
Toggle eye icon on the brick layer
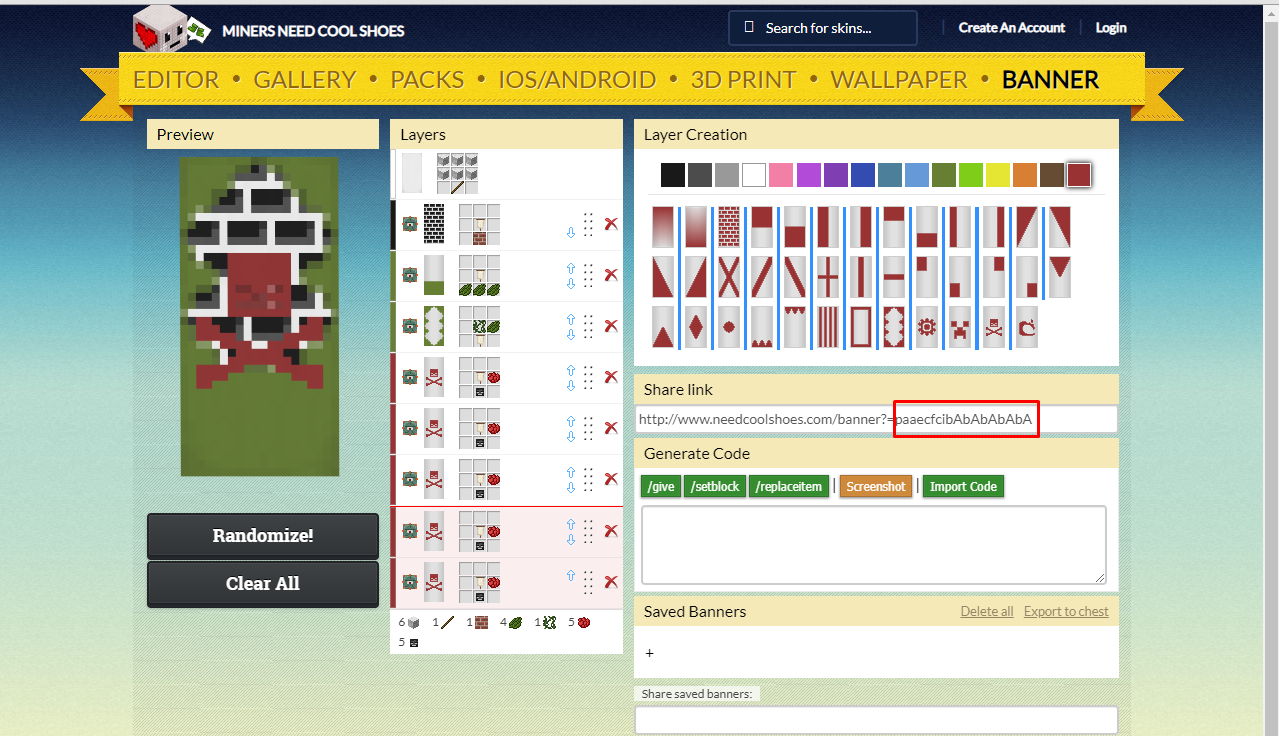click(410, 224)
